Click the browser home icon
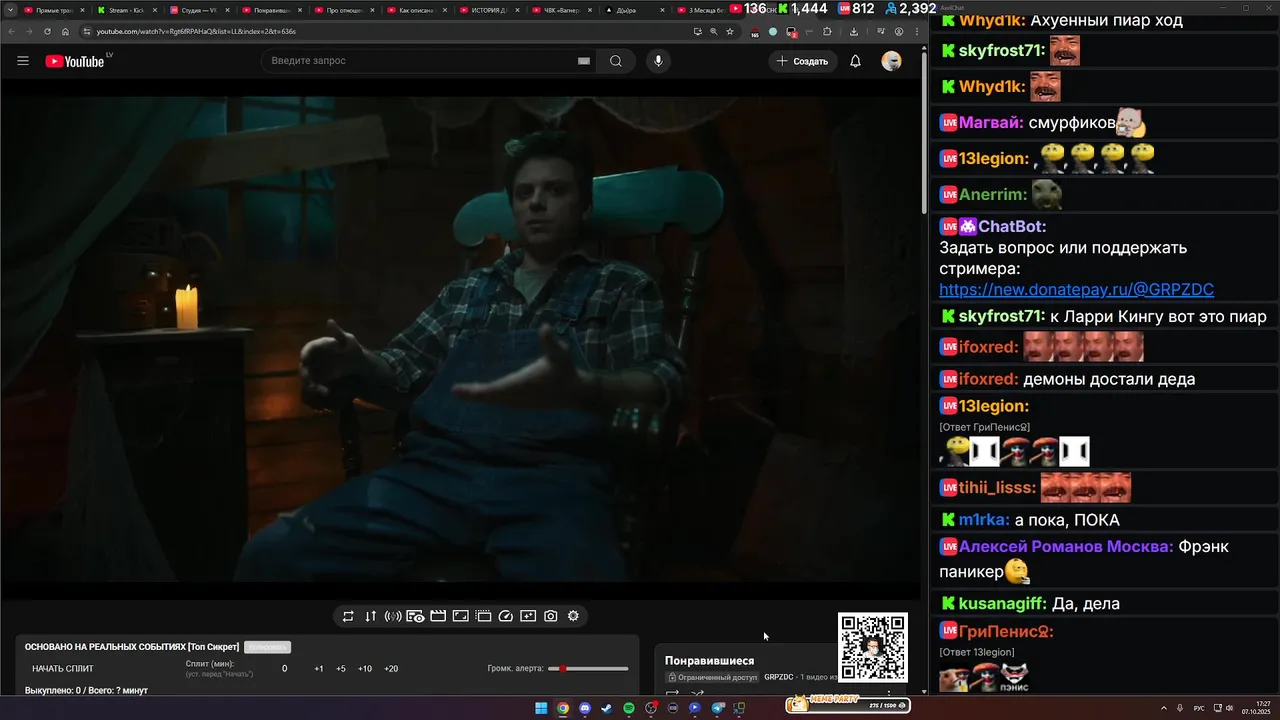This screenshot has width=1280, height=720. 65,31
